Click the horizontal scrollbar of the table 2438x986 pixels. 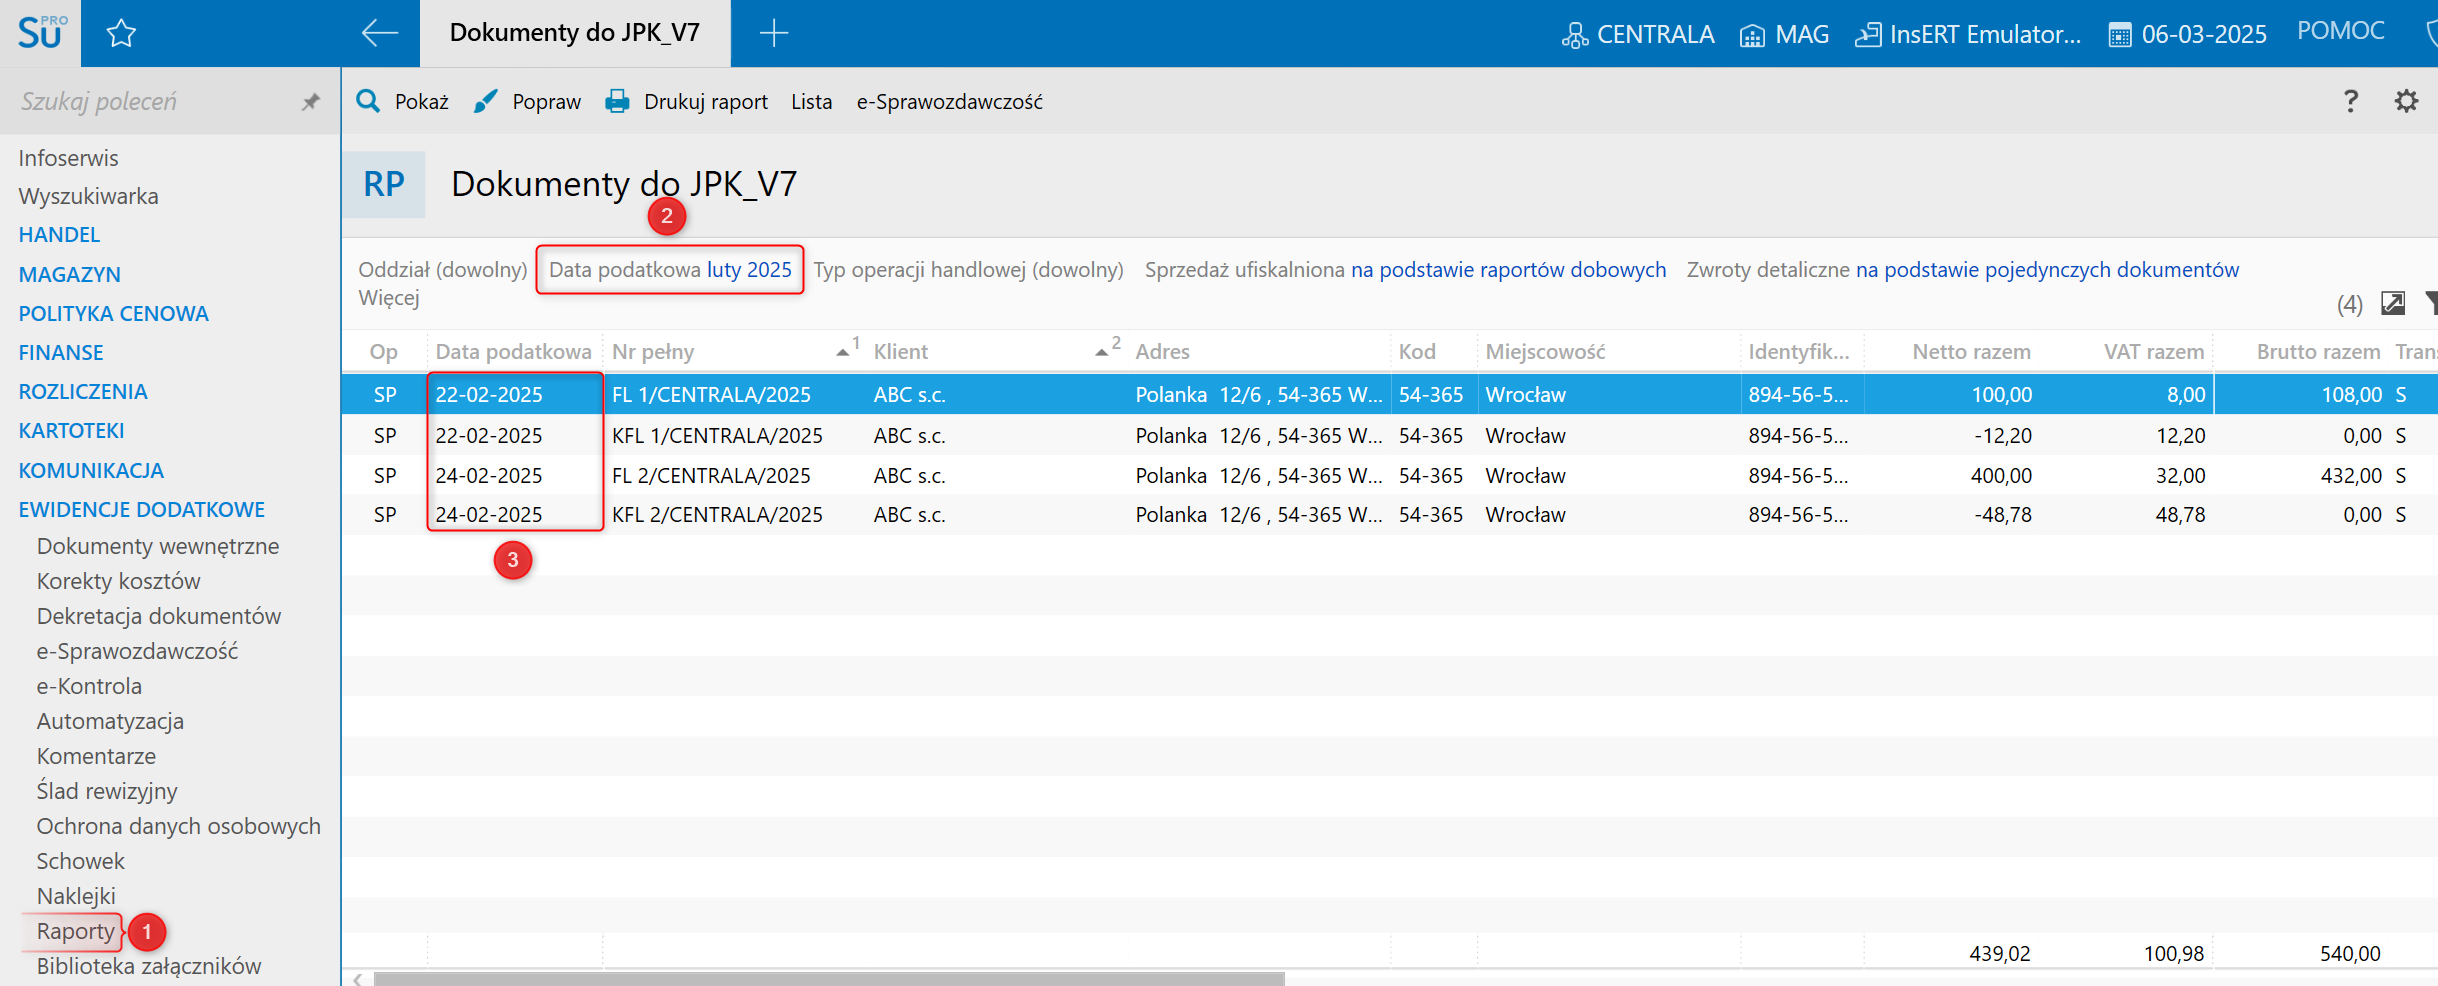829,979
